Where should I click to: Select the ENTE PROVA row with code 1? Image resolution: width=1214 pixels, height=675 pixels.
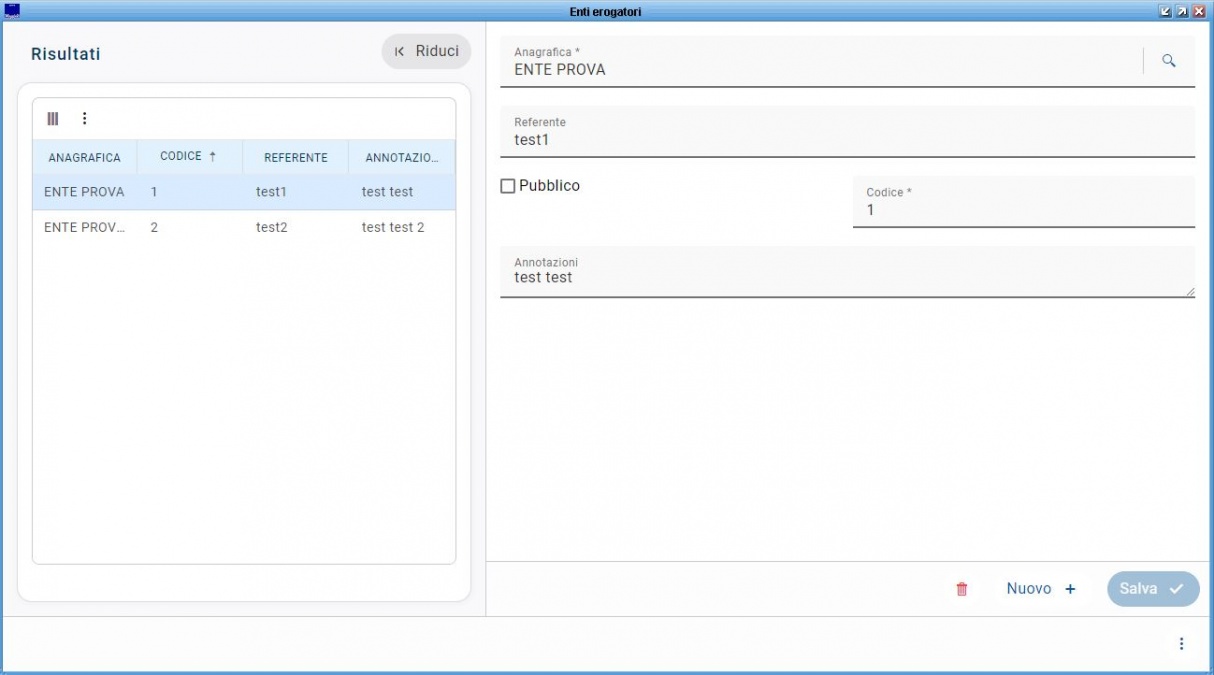[x=243, y=192]
